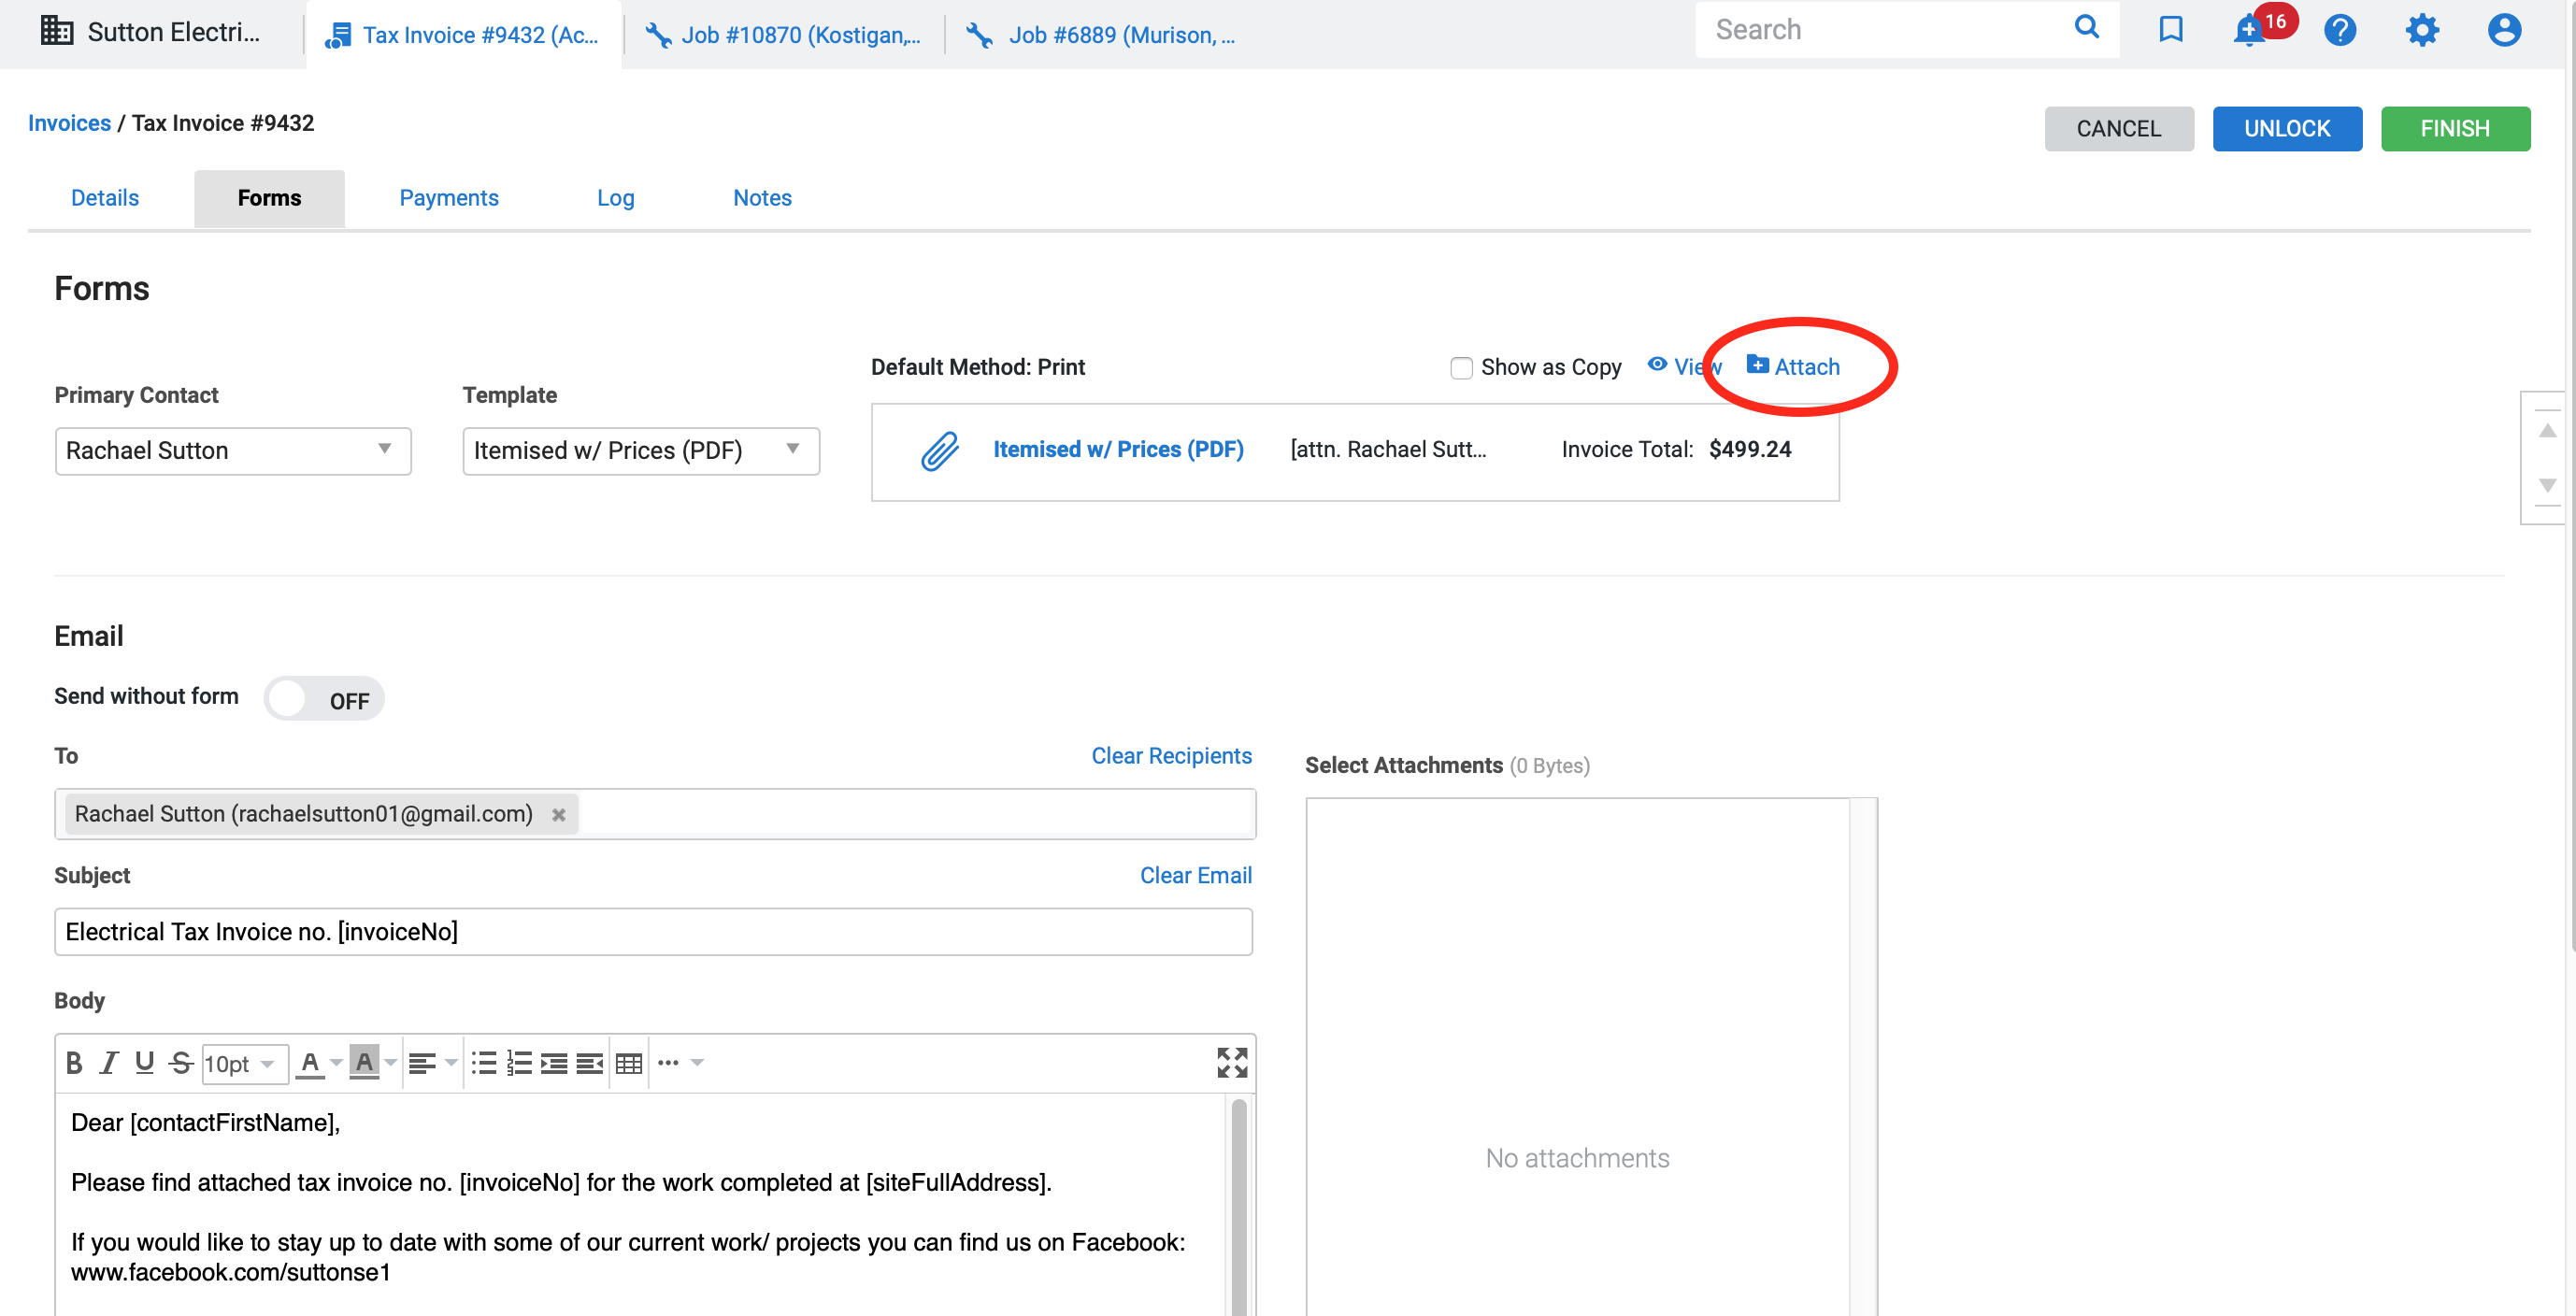2576x1316 pixels.
Task: Open the Primary Contact dropdown
Action: tap(233, 451)
